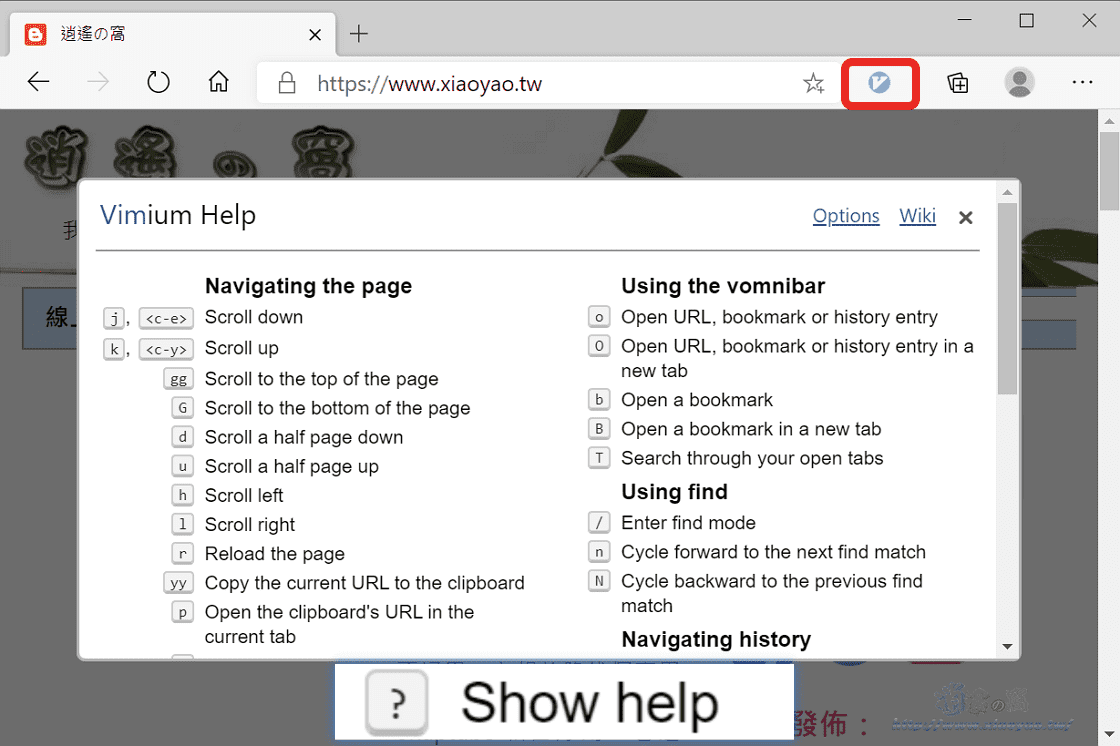
Task: Open the browser profile avatar
Action: point(1019,83)
